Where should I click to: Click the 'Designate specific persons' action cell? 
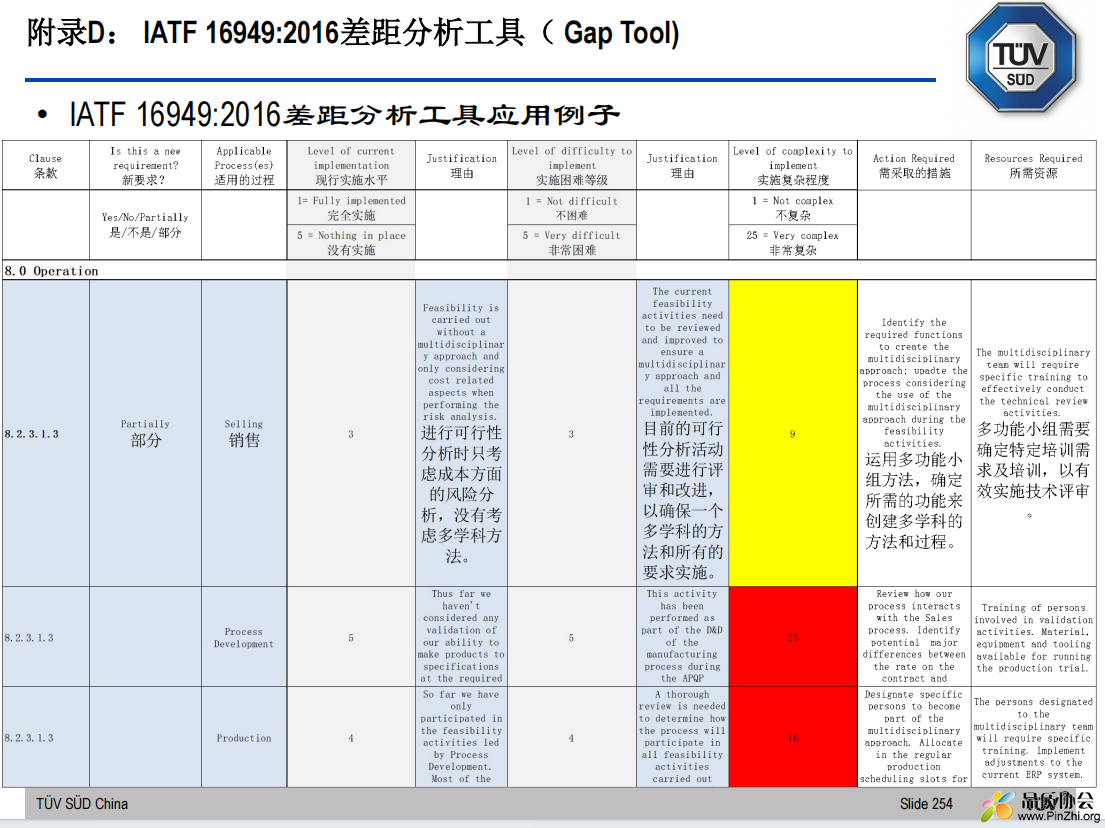pos(914,737)
